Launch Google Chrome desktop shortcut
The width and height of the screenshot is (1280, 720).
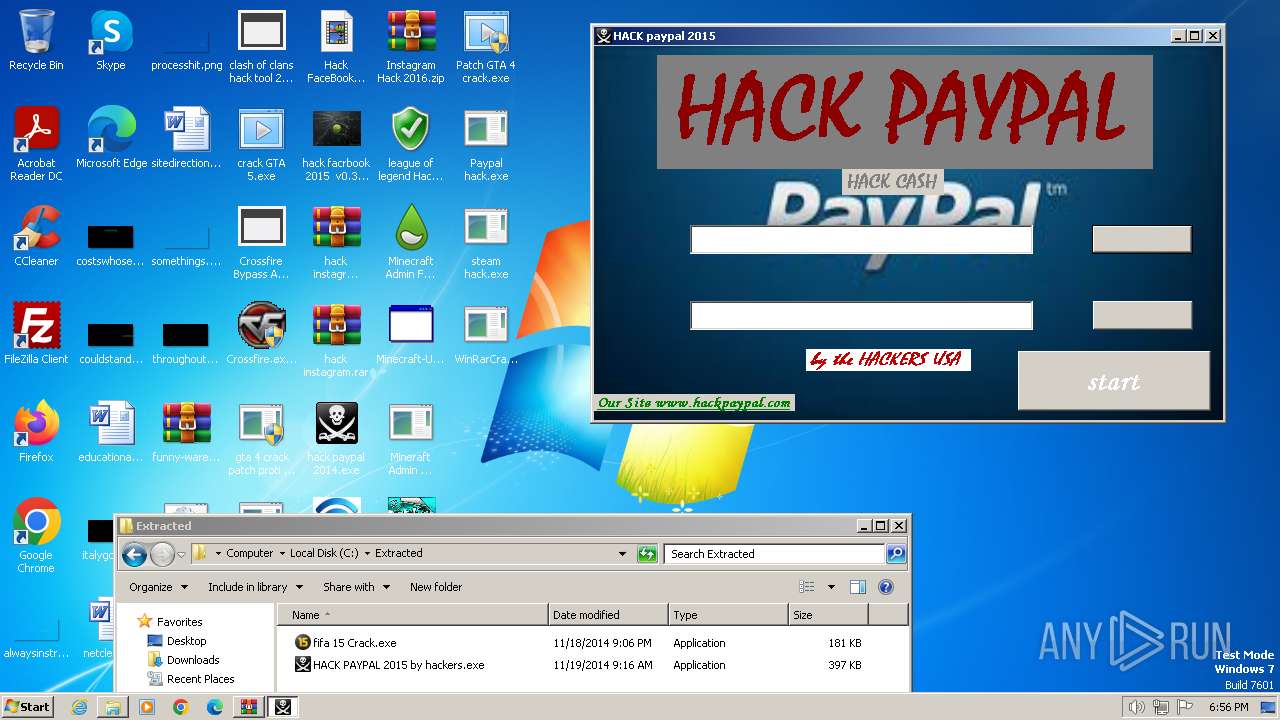(36, 537)
